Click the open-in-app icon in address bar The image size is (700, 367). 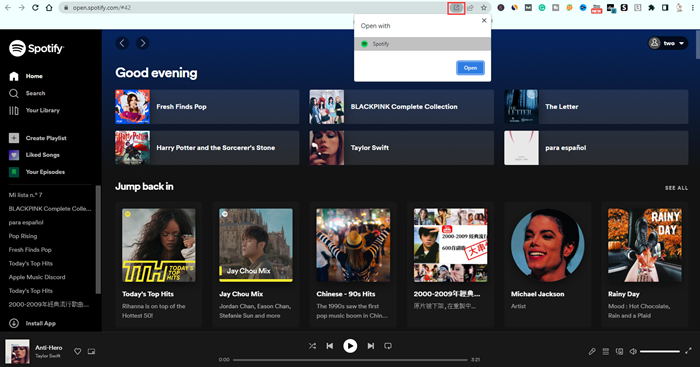tap(456, 8)
